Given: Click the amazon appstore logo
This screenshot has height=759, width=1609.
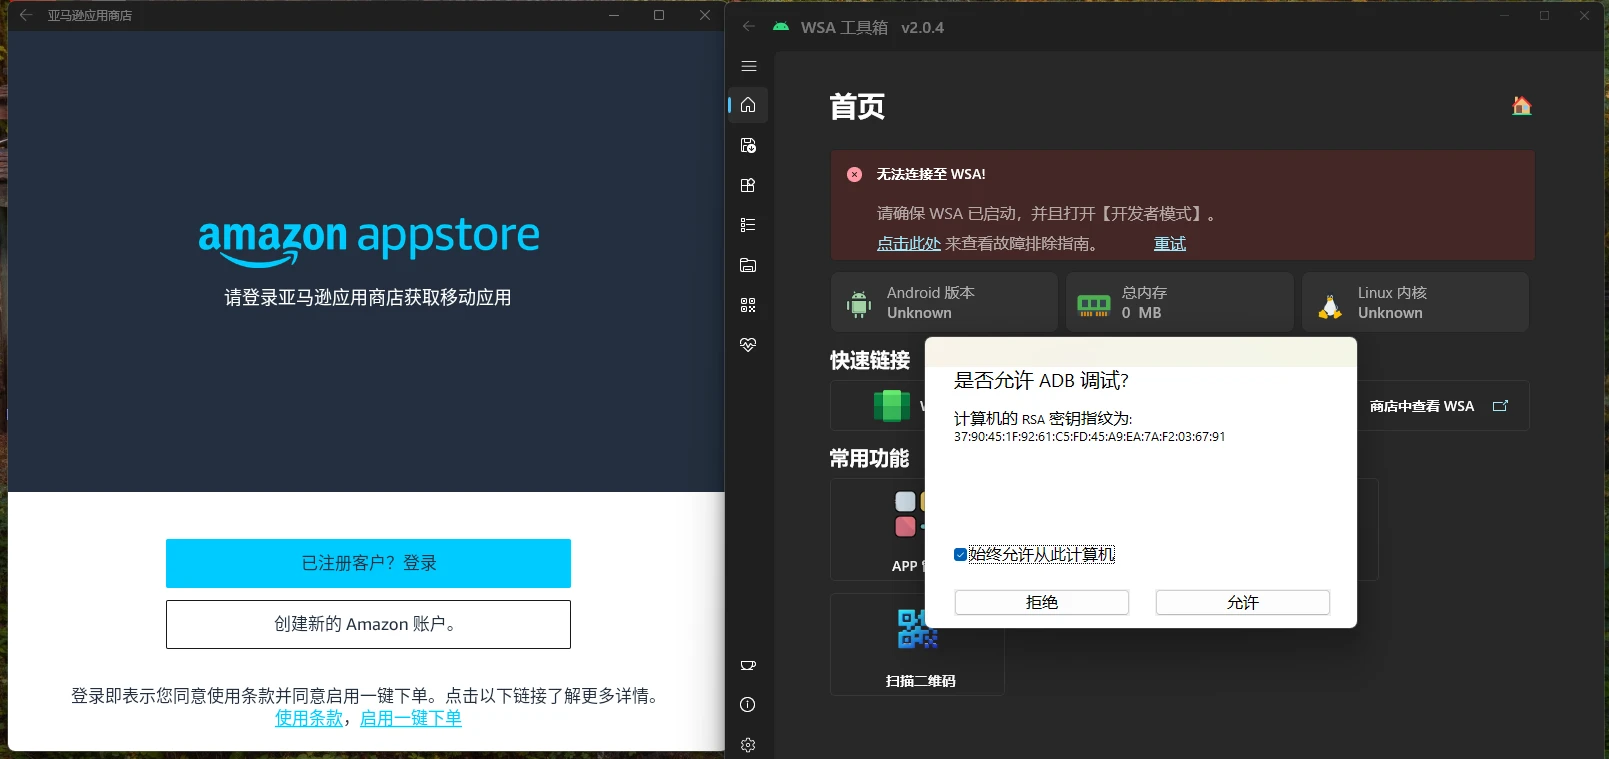Looking at the screenshot, I should [369, 241].
